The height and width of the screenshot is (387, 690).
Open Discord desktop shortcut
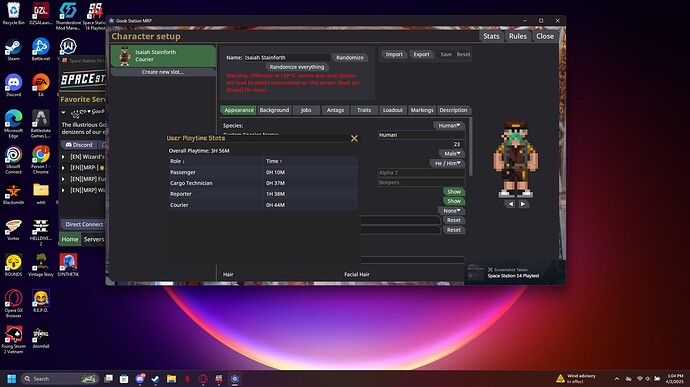click(13, 85)
